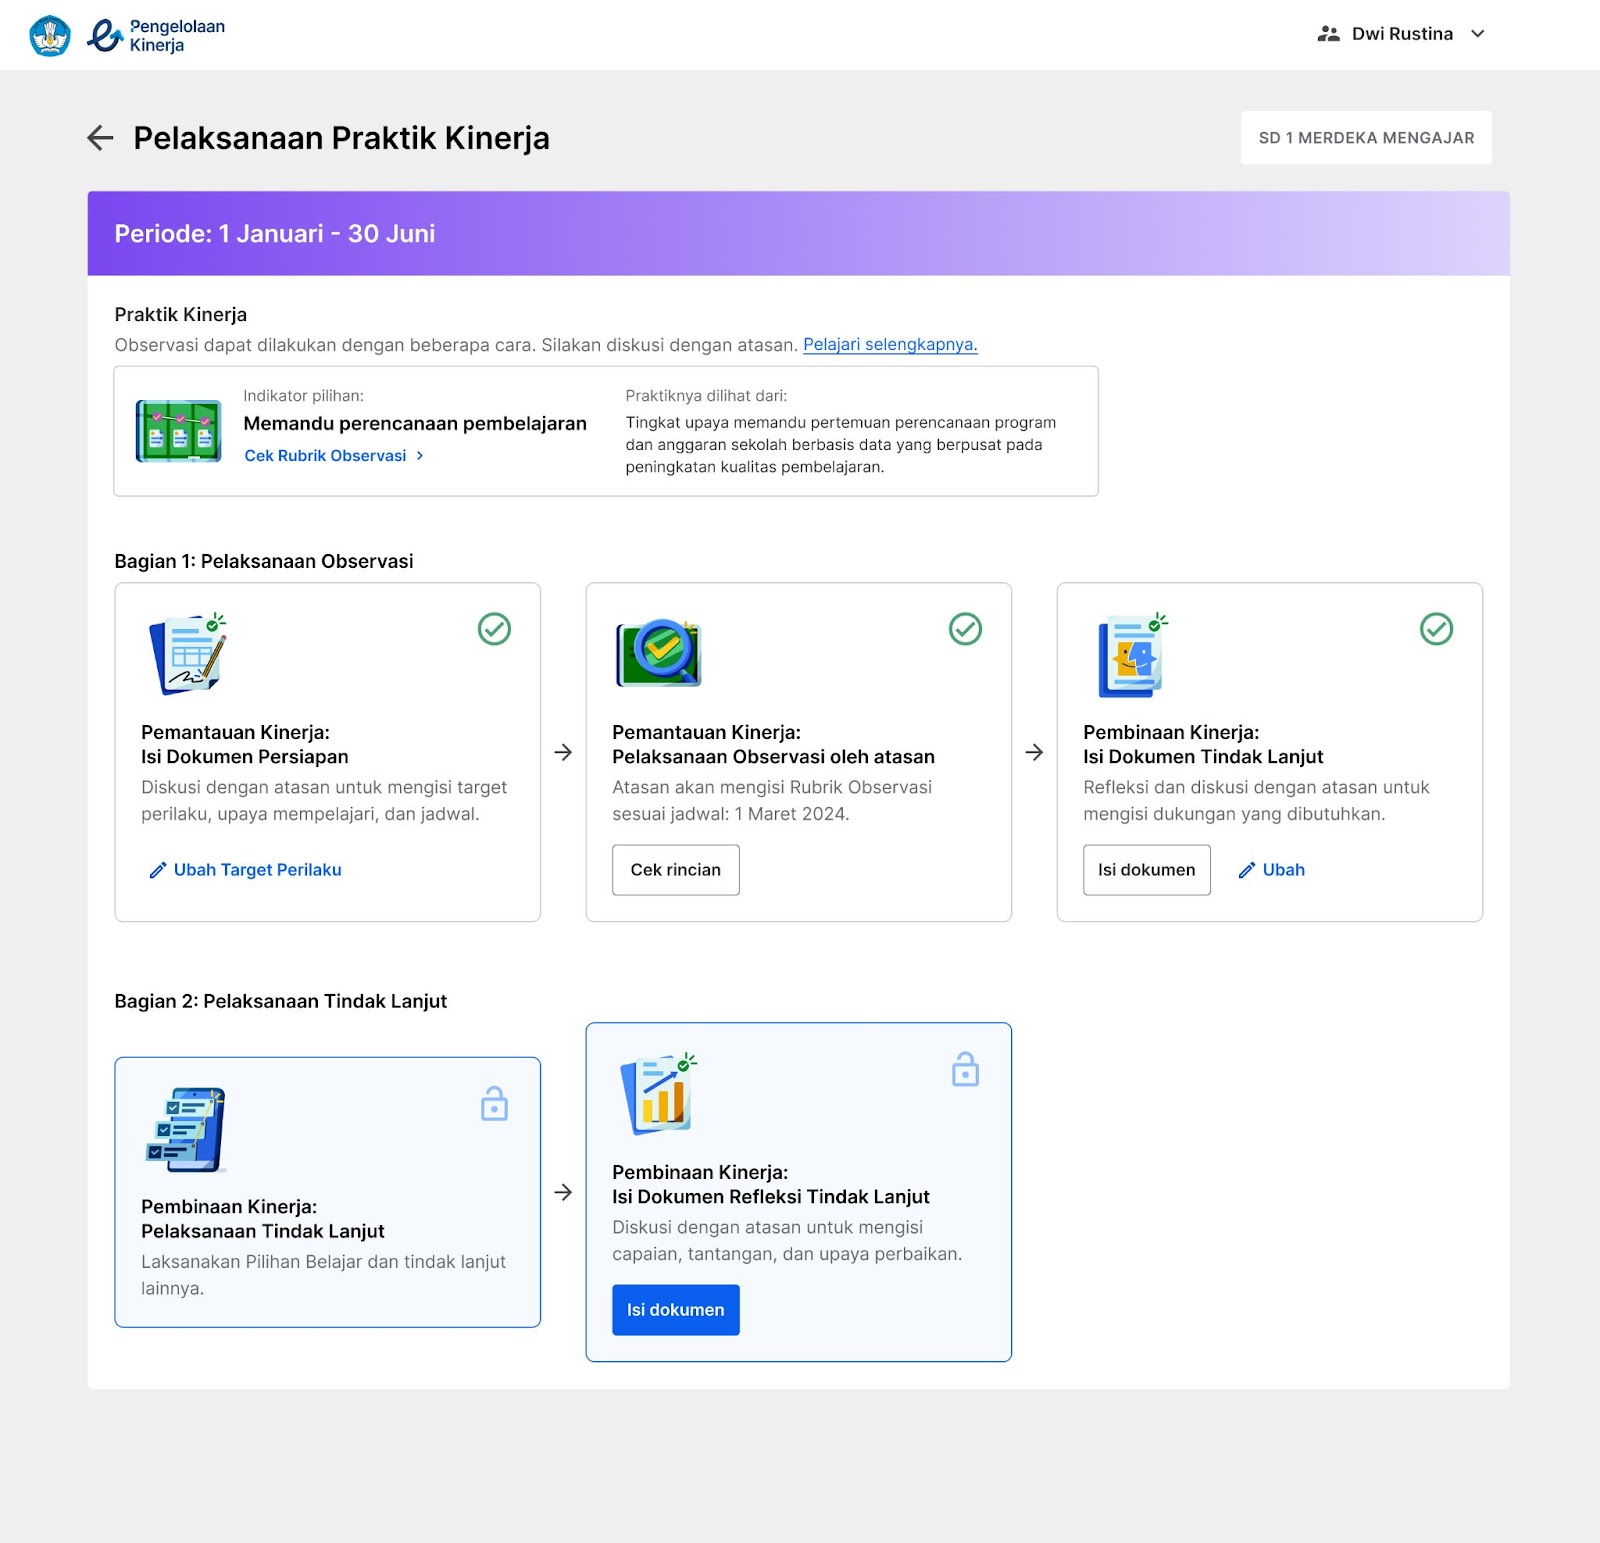Click the checkmark on Pelaksanaan Observasi card

(965, 629)
